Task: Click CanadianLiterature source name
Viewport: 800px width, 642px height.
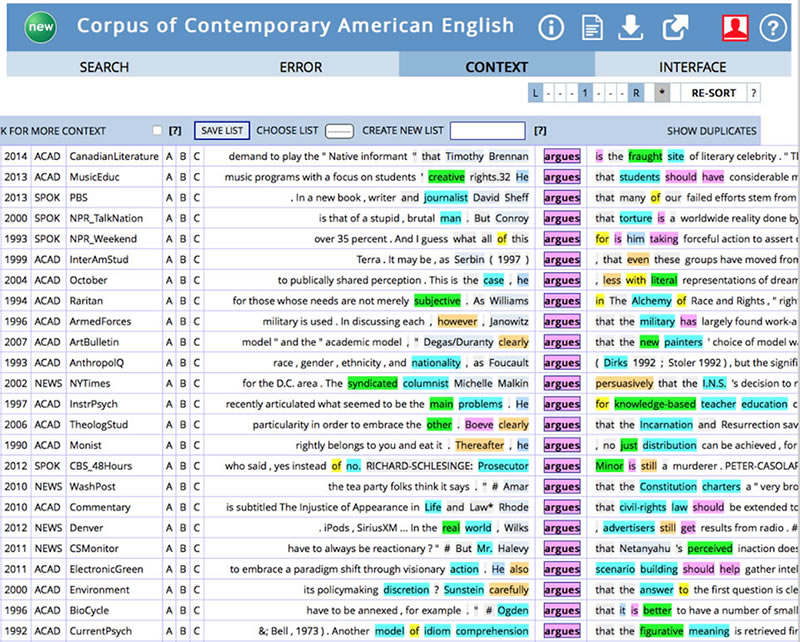Action: coord(114,156)
